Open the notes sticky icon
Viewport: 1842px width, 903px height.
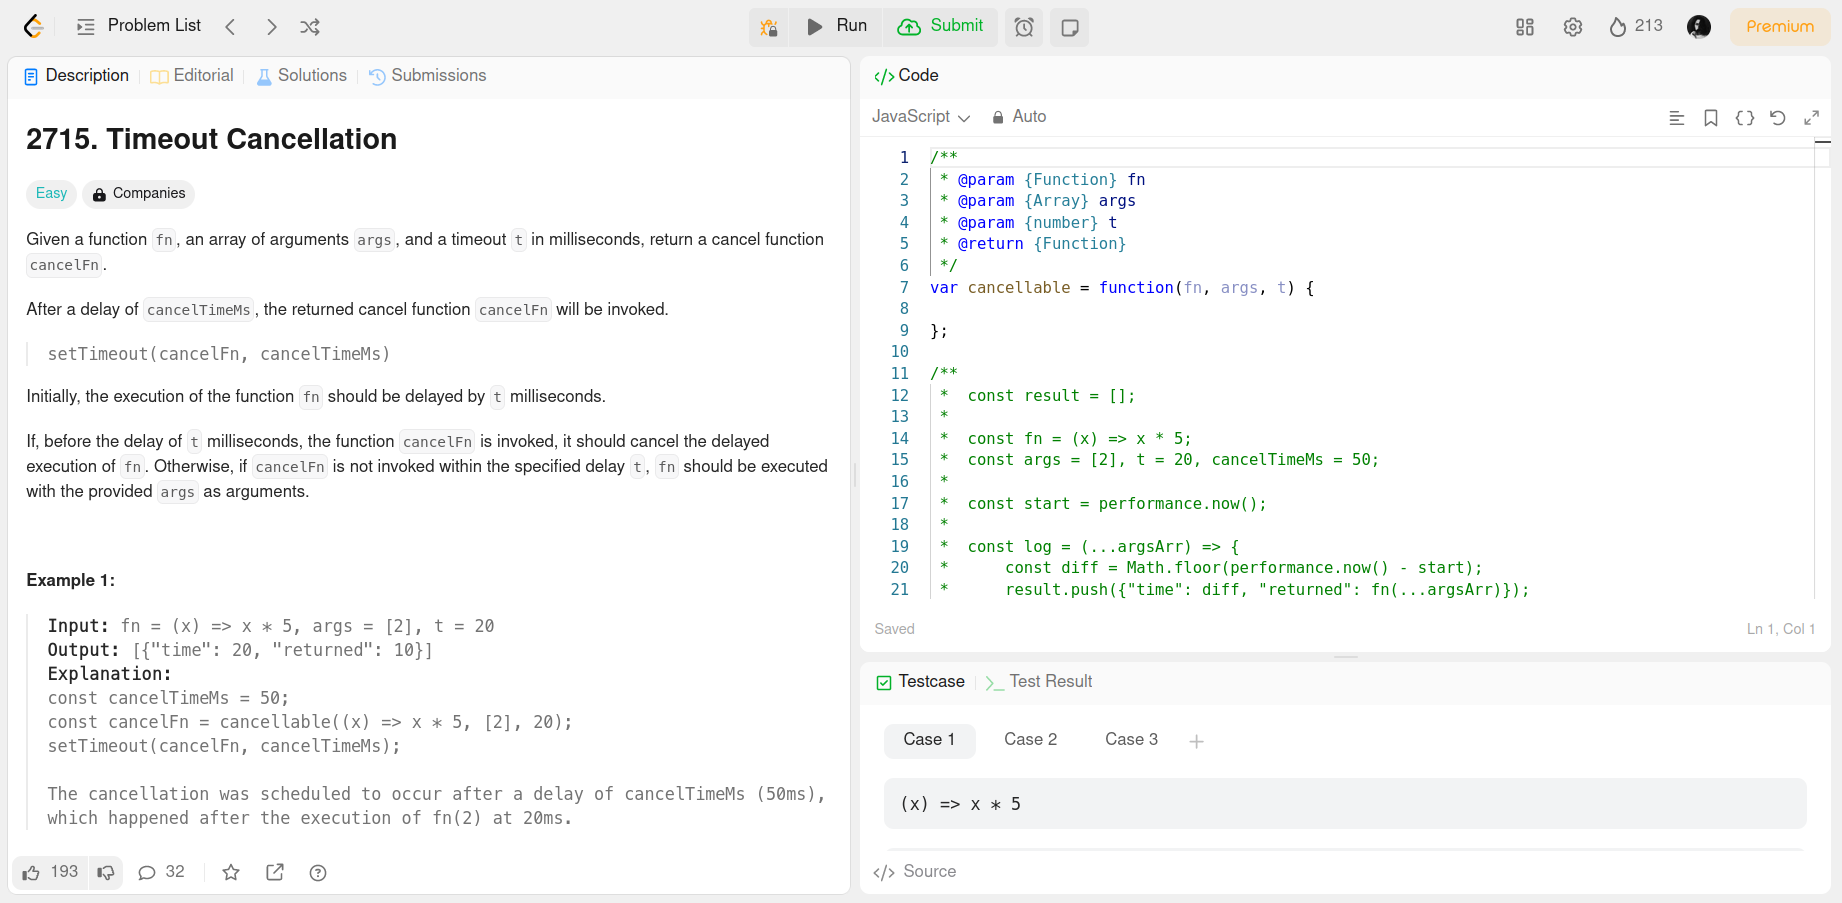[x=1070, y=27]
